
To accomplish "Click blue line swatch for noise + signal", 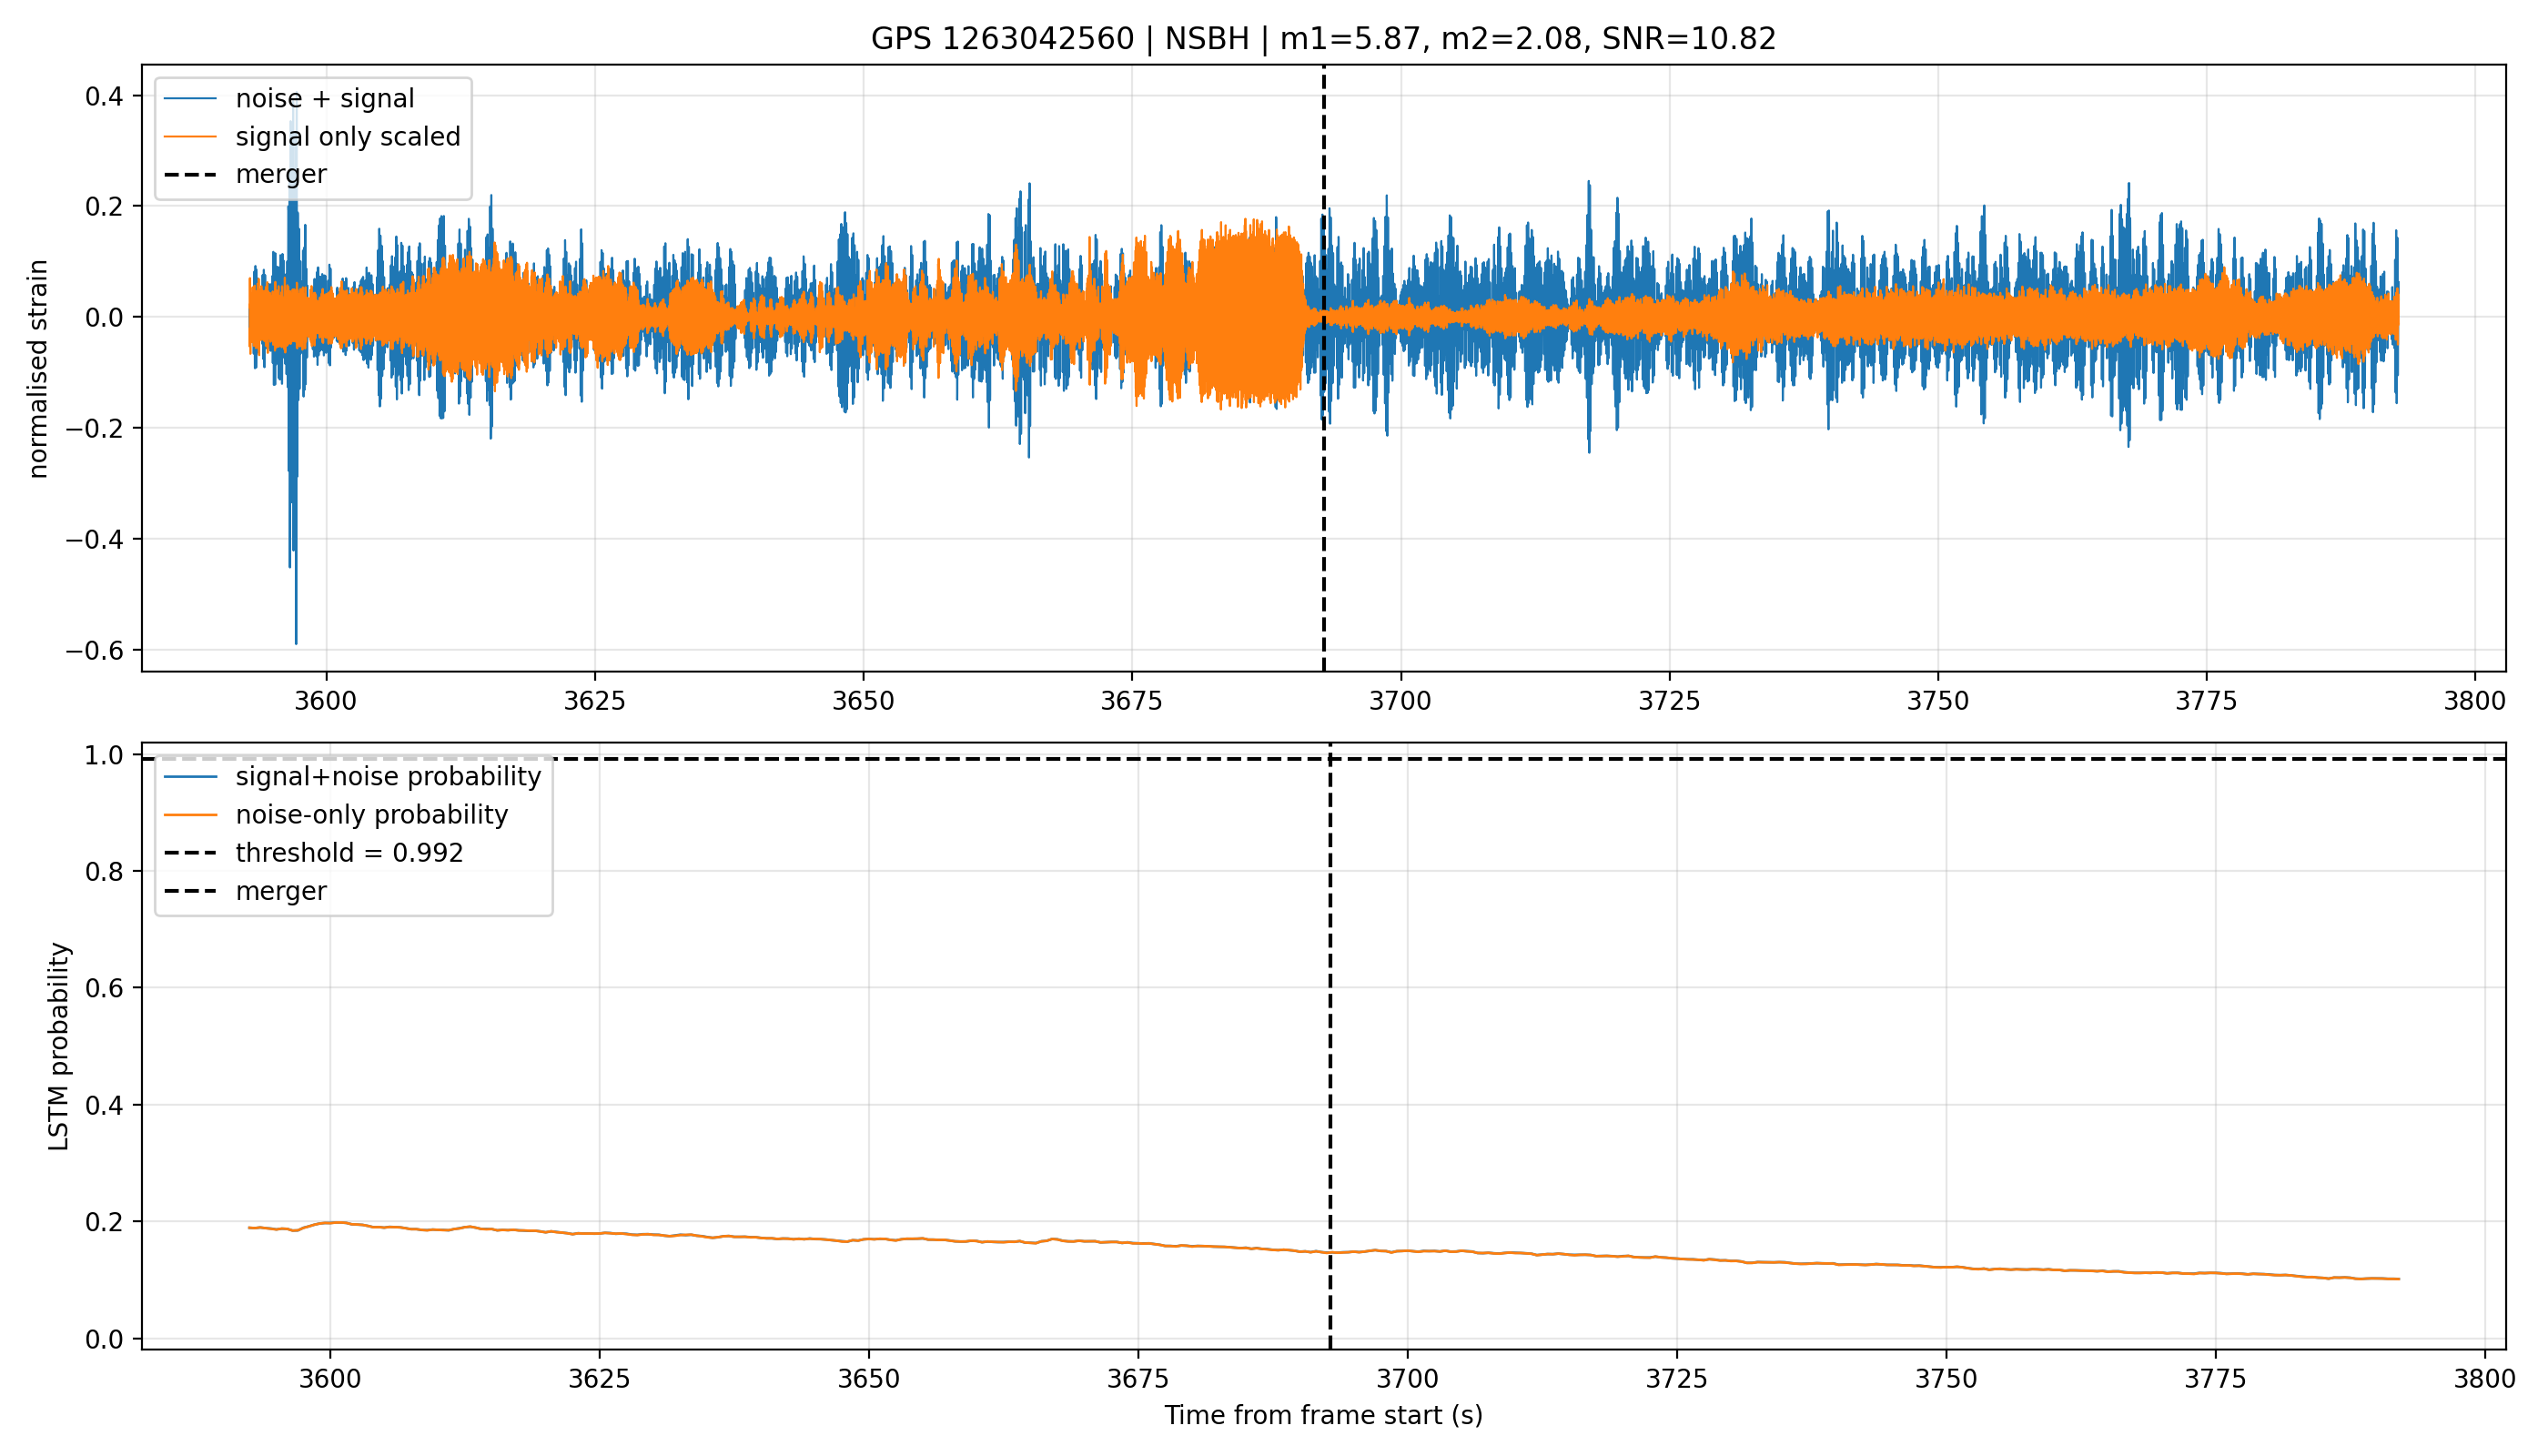I will 190,98.
